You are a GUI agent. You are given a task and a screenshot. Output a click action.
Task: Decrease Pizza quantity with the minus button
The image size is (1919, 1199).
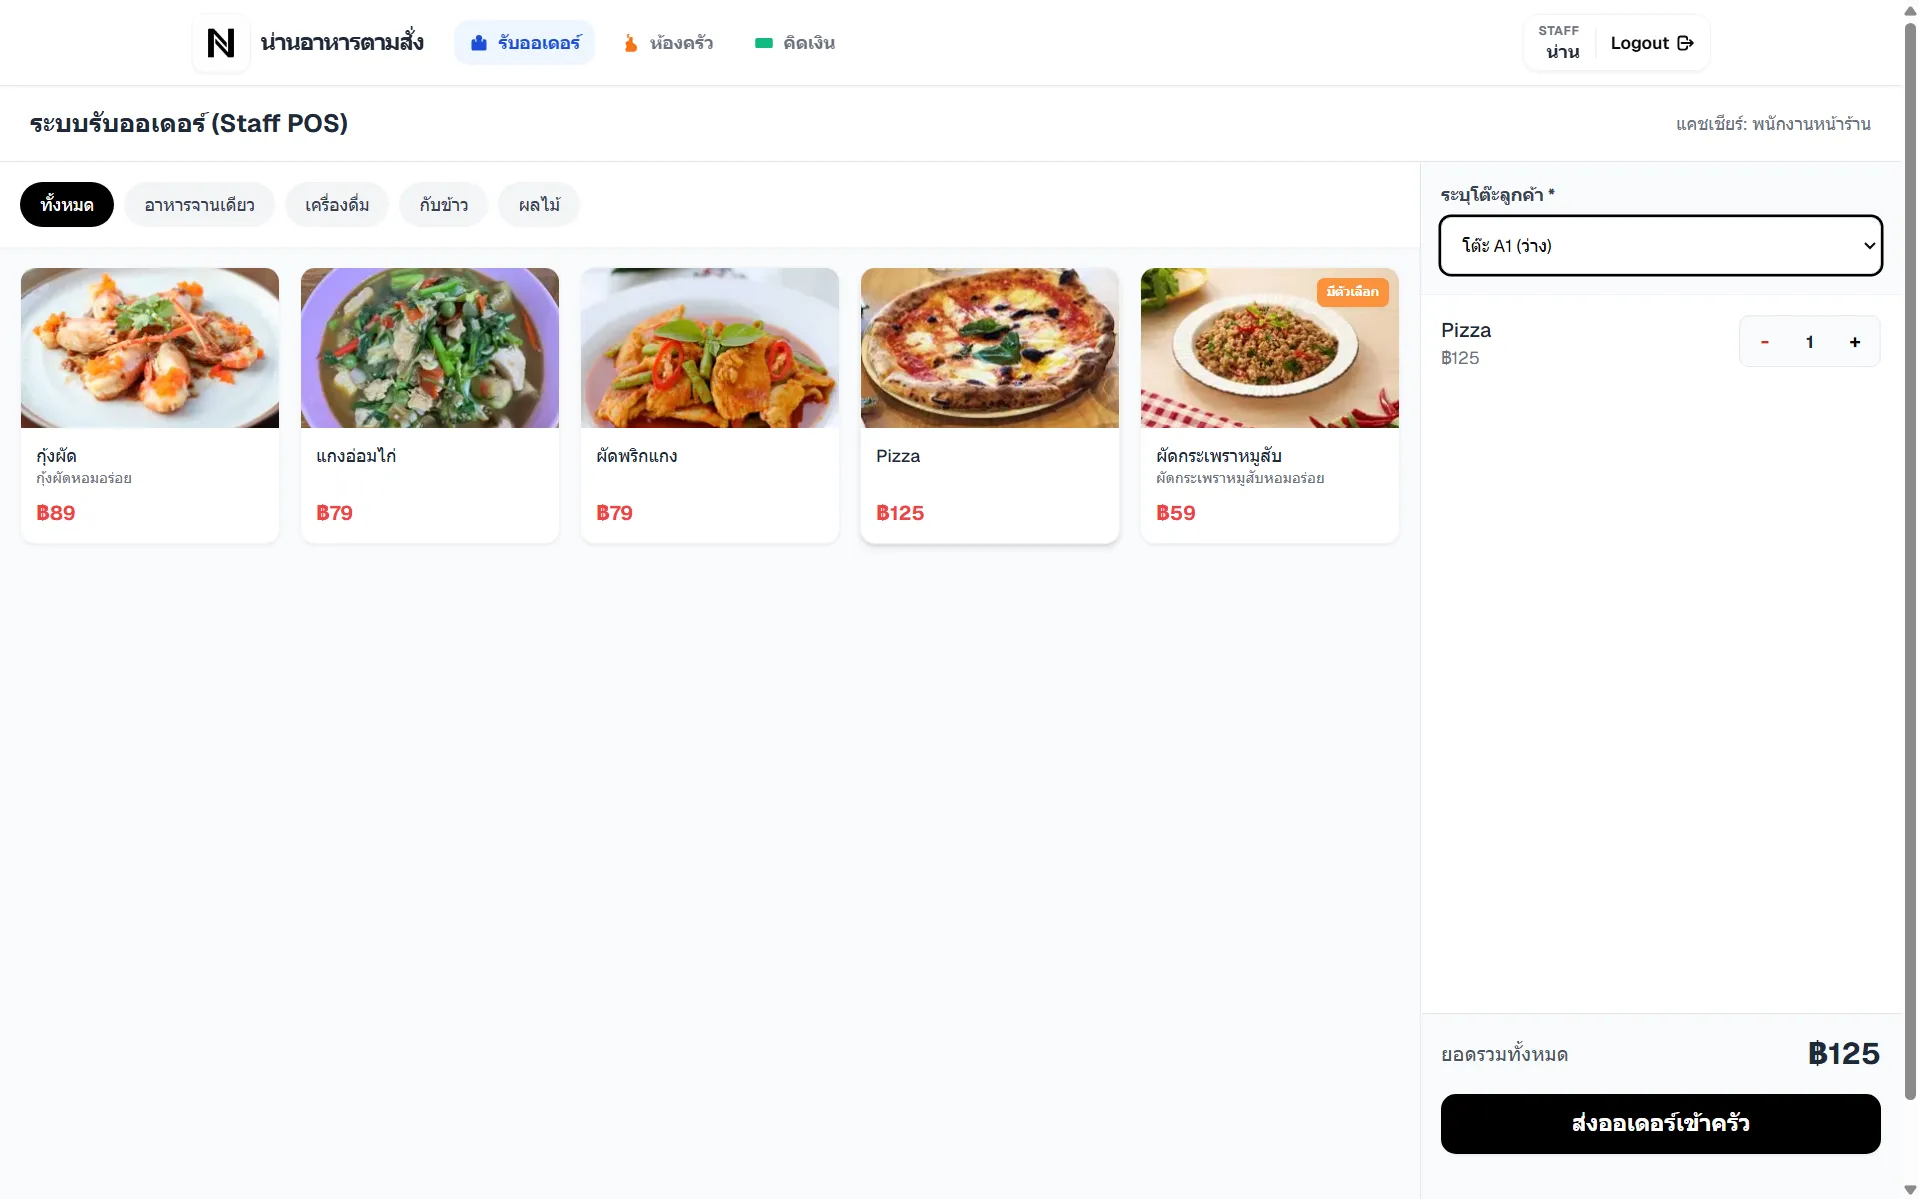(1764, 342)
